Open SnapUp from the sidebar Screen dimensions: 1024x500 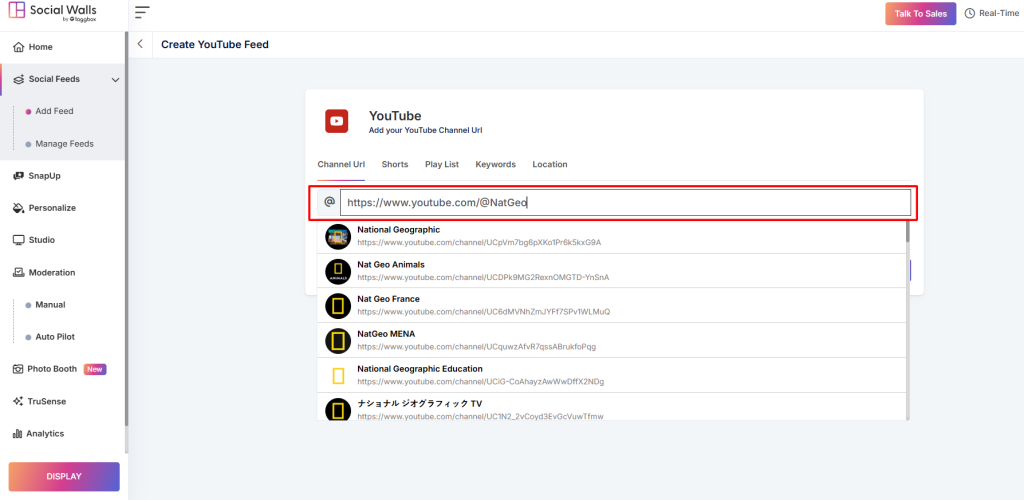point(44,176)
